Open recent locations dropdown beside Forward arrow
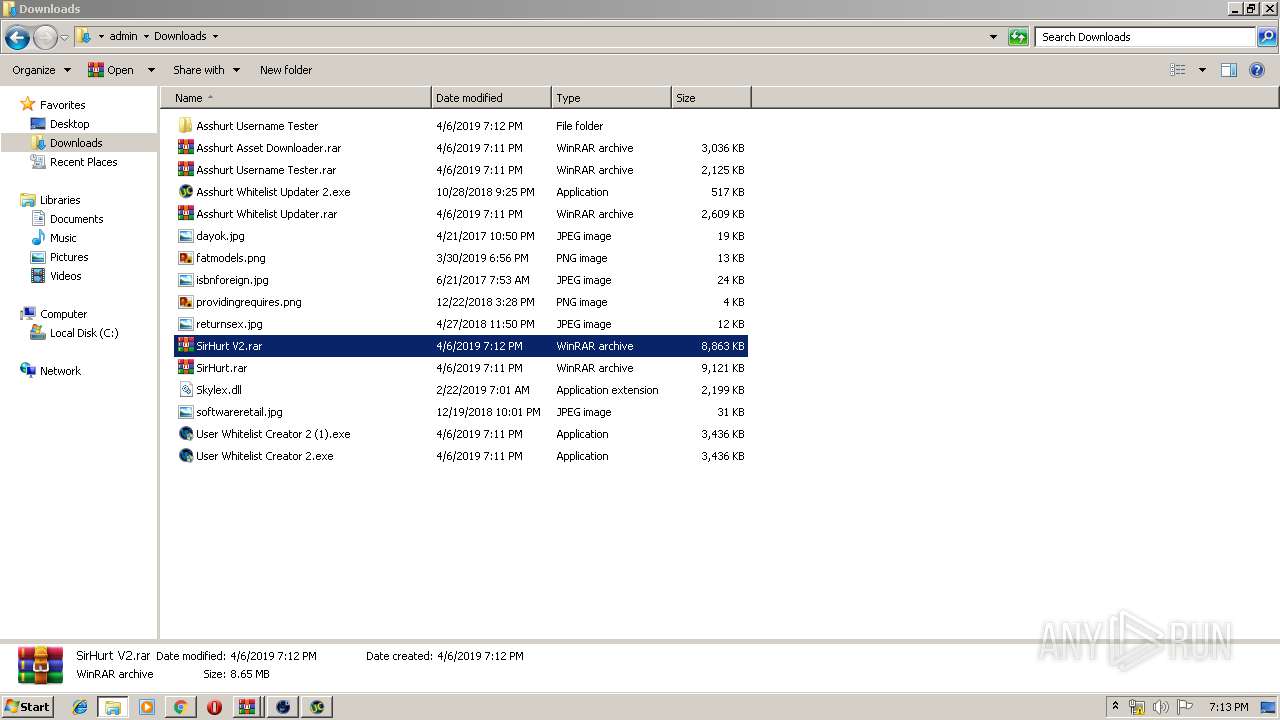The width and height of the screenshot is (1280, 720). tap(65, 38)
